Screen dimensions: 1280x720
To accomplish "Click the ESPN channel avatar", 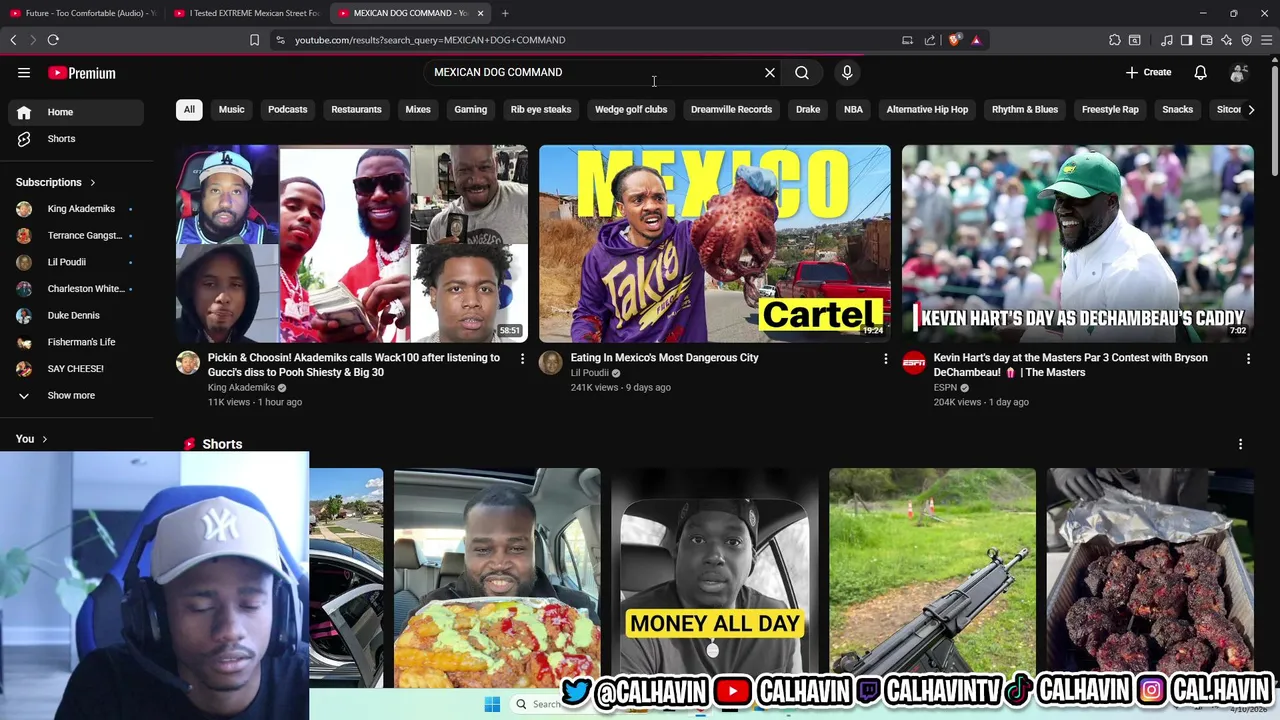I will click(x=914, y=363).
